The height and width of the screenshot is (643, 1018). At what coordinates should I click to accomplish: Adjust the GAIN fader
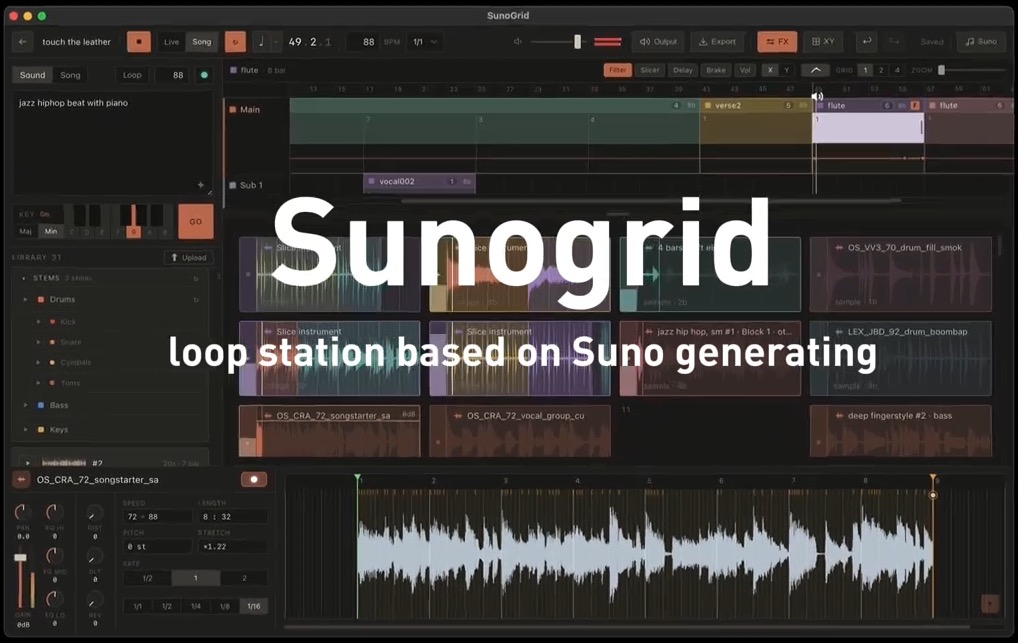click(x=21, y=559)
